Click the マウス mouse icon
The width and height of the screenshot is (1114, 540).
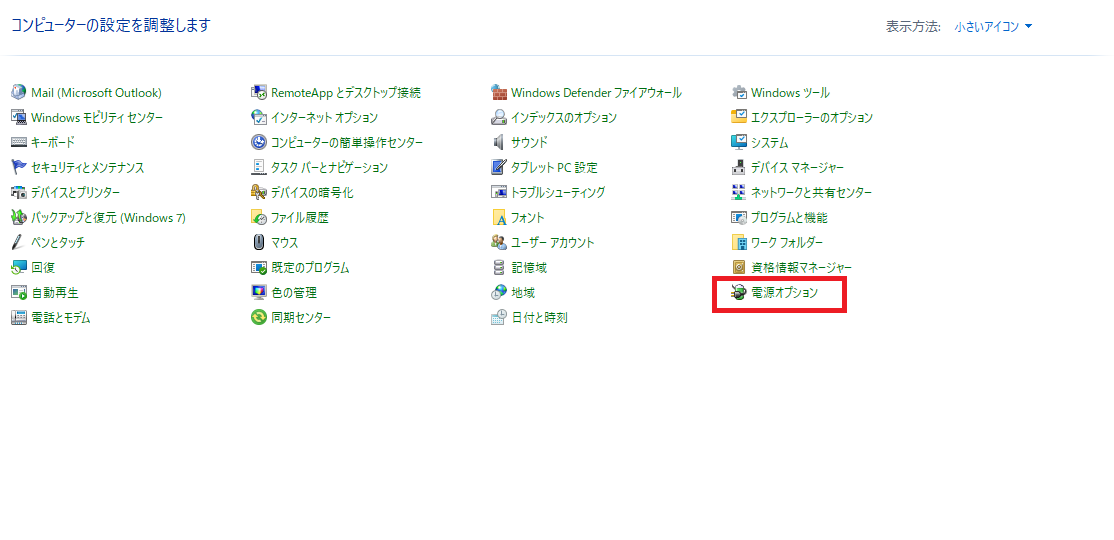tap(259, 243)
